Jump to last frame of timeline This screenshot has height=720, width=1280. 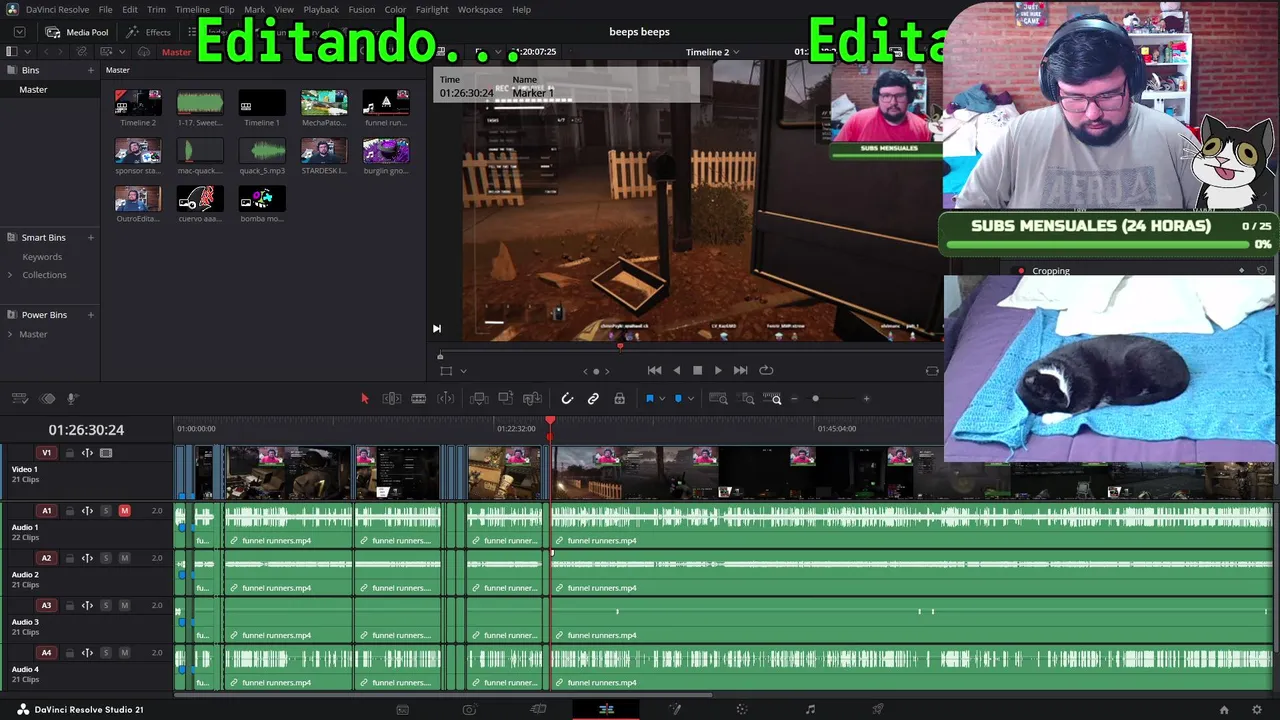click(740, 370)
